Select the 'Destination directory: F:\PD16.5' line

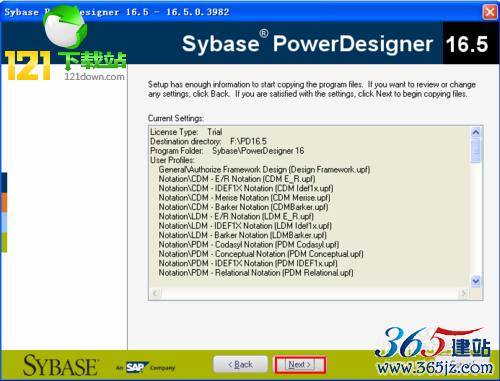[208, 141]
